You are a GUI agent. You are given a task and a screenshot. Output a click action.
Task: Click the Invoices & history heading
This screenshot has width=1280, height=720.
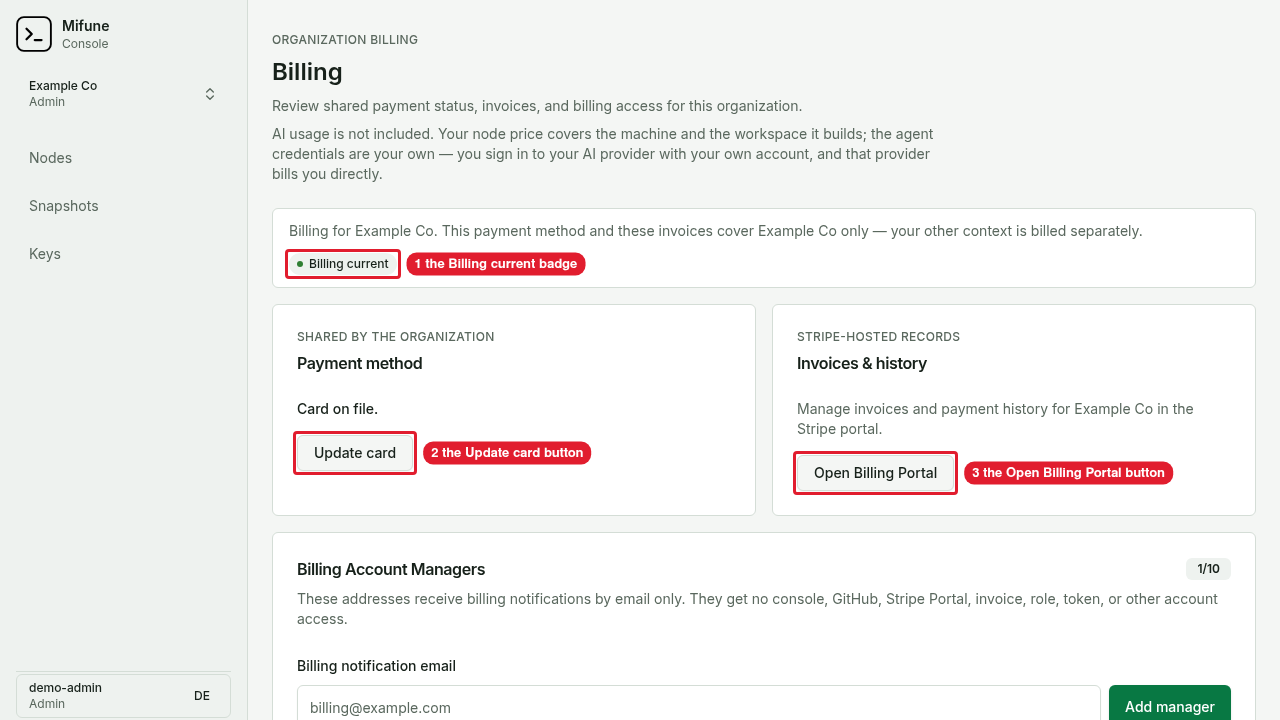pyautogui.click(x=862, y=363)
